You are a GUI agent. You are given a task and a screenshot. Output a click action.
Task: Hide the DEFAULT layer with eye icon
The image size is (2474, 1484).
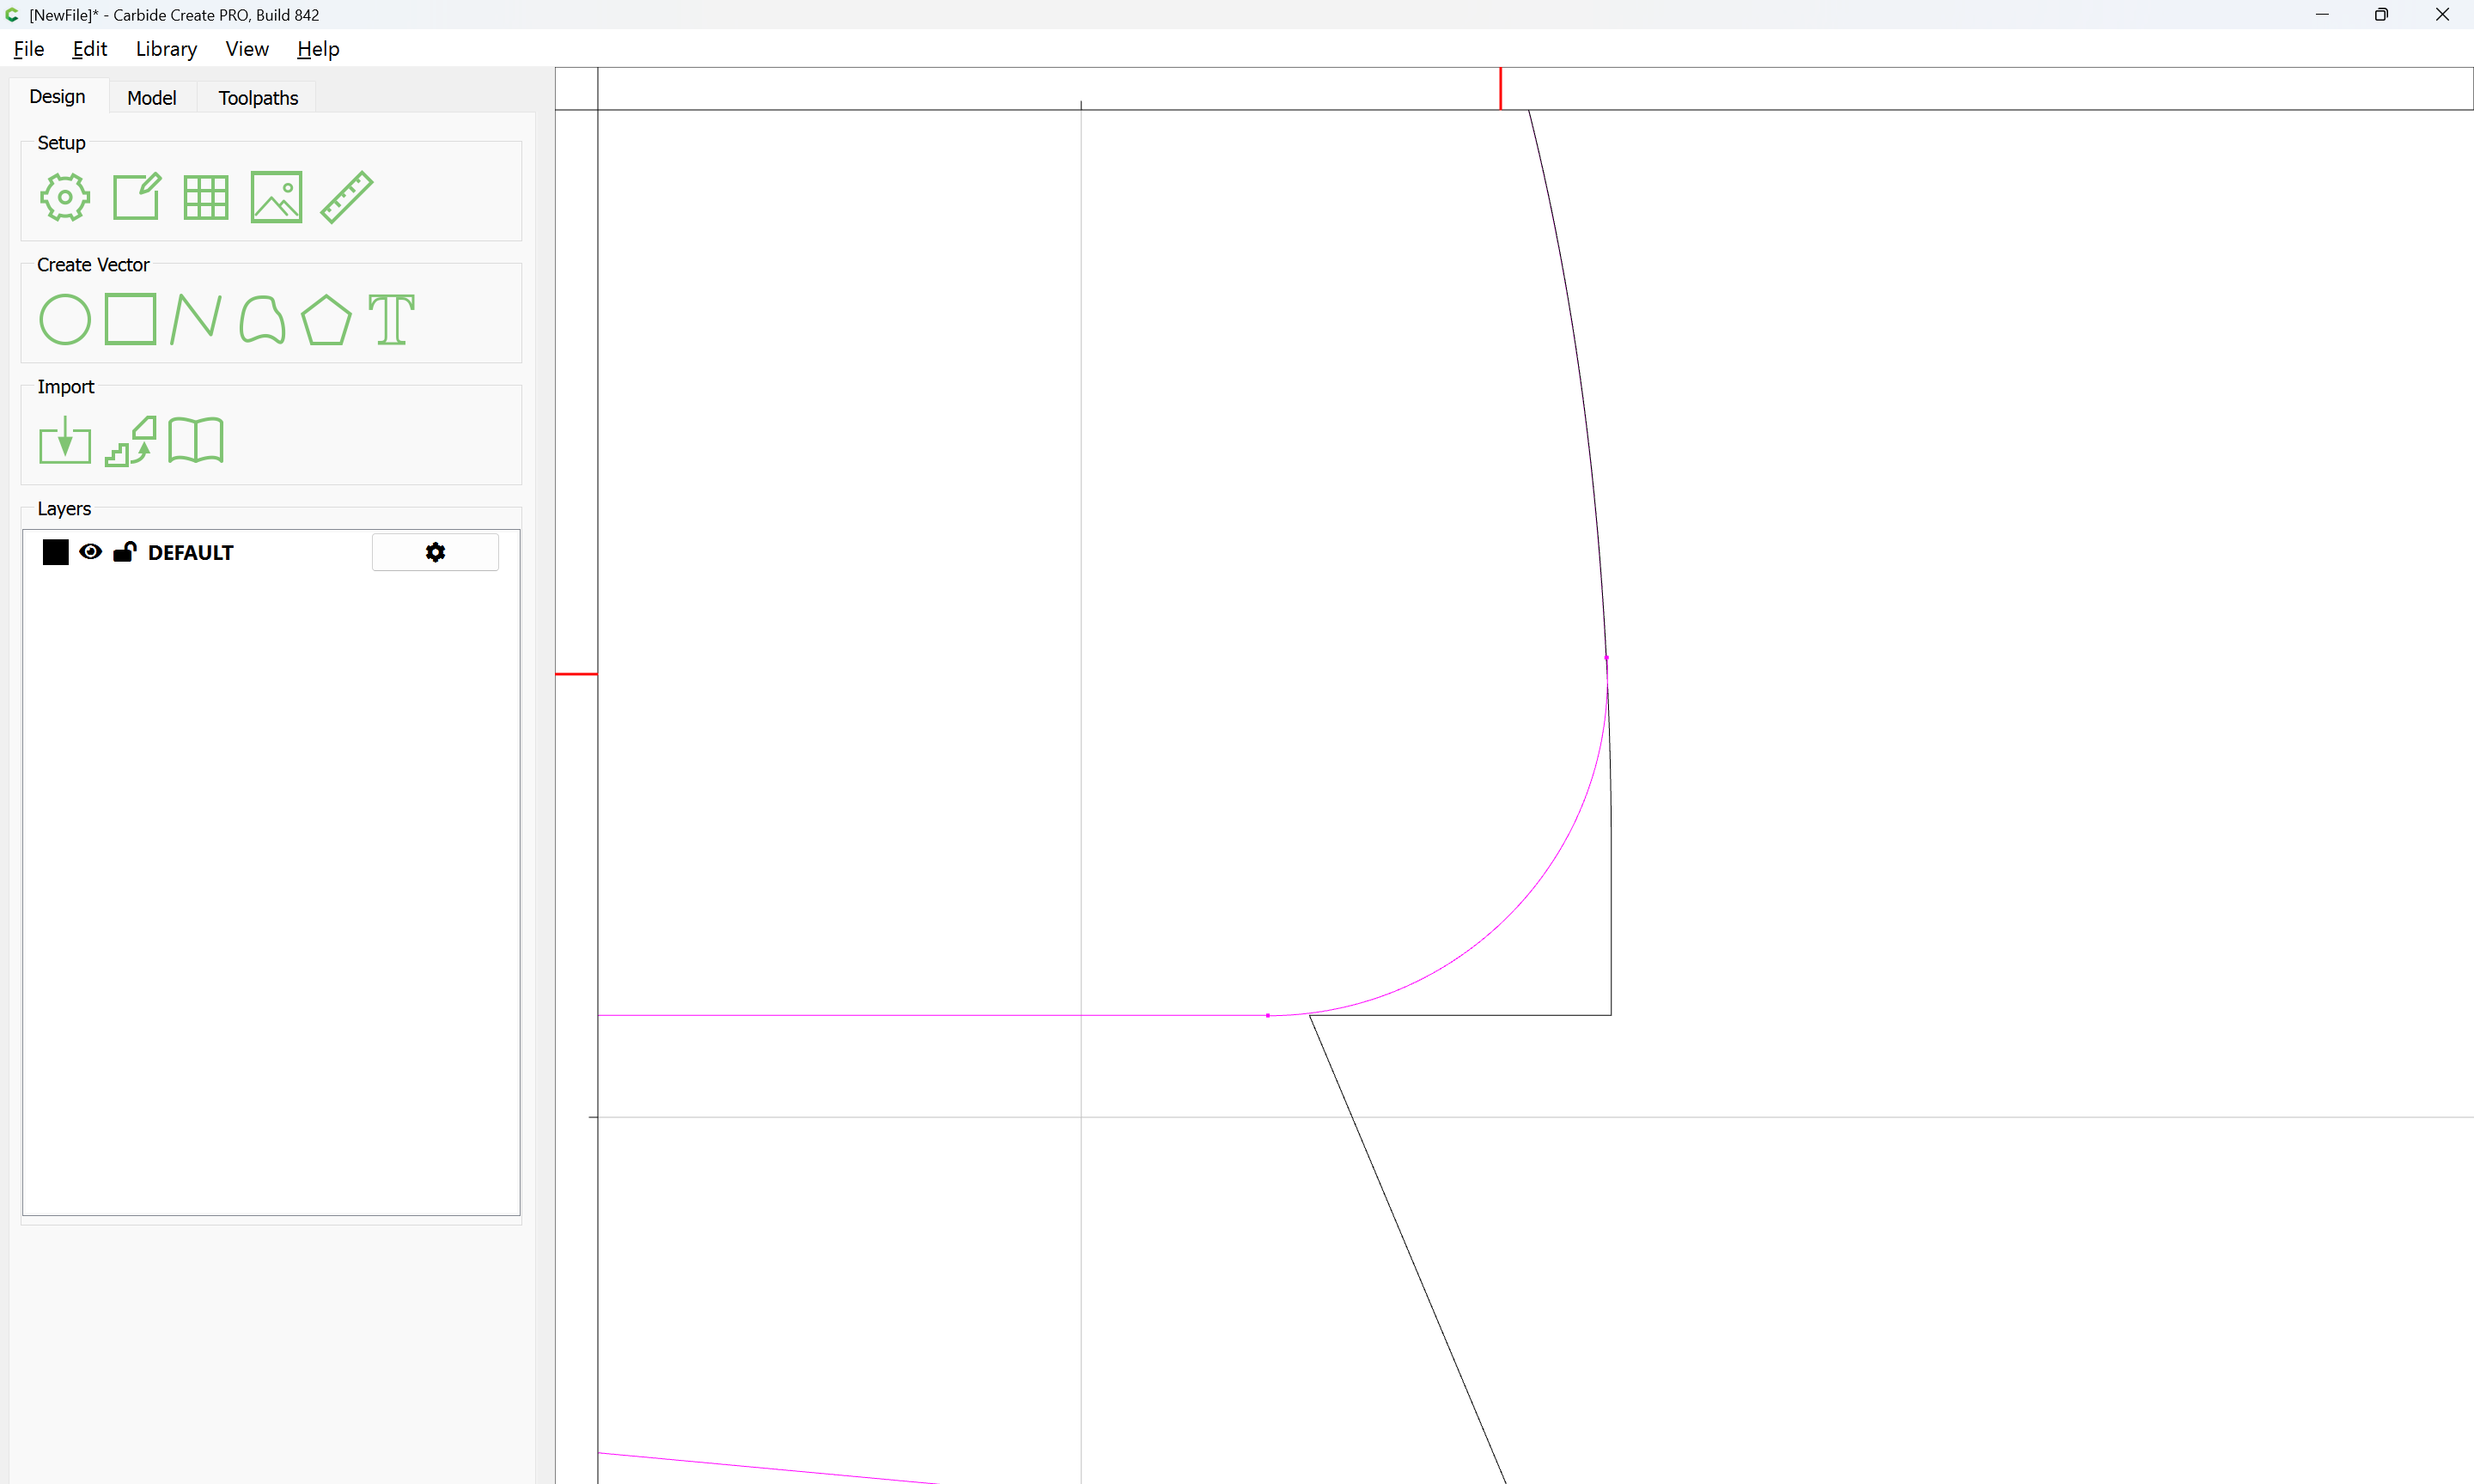(x=90, y=552)
